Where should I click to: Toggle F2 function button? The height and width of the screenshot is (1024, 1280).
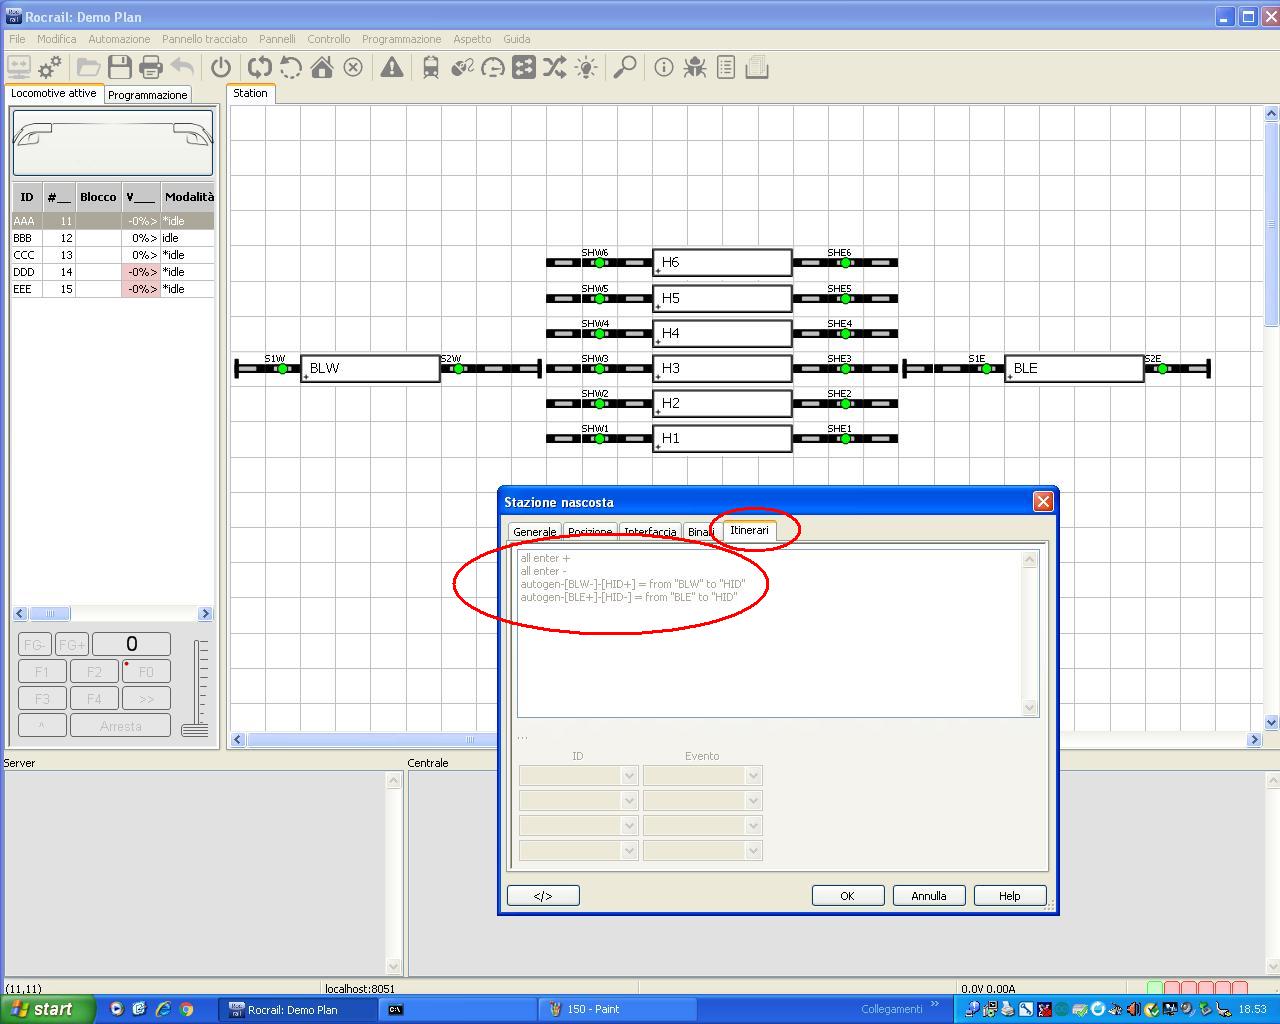[94, 672]
